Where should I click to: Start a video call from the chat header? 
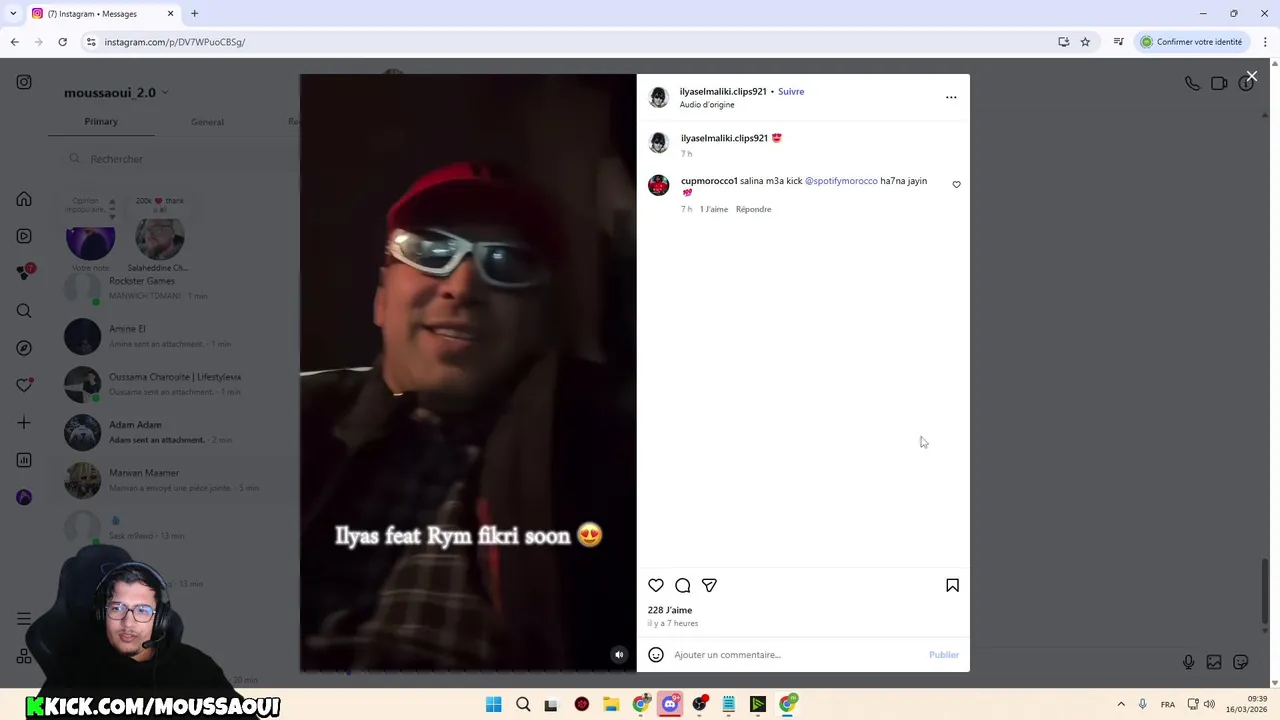coord(1219,84)
